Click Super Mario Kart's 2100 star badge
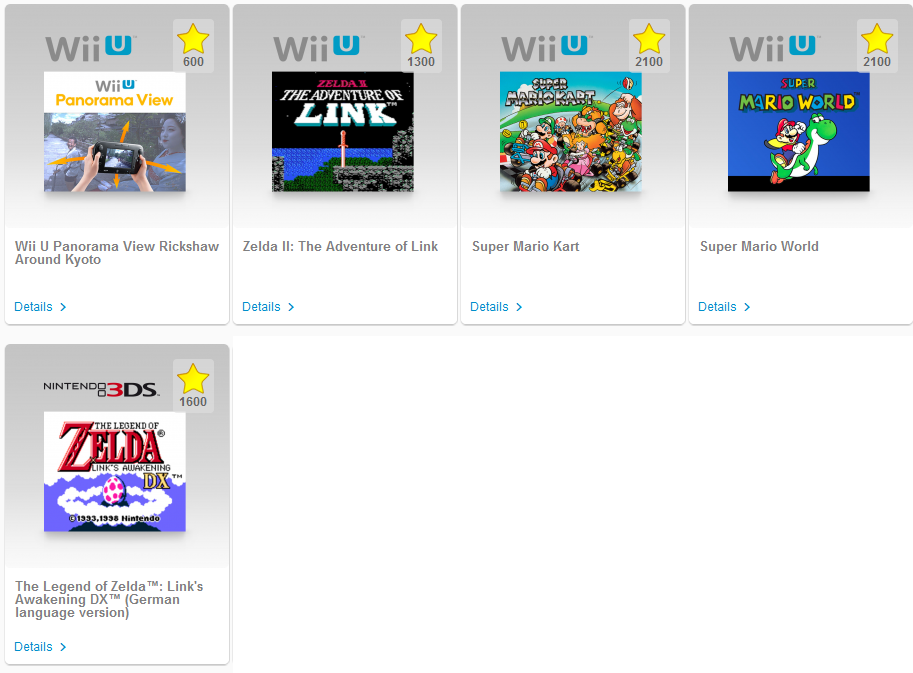Screen dimensions: 913x673 point(649,46)
